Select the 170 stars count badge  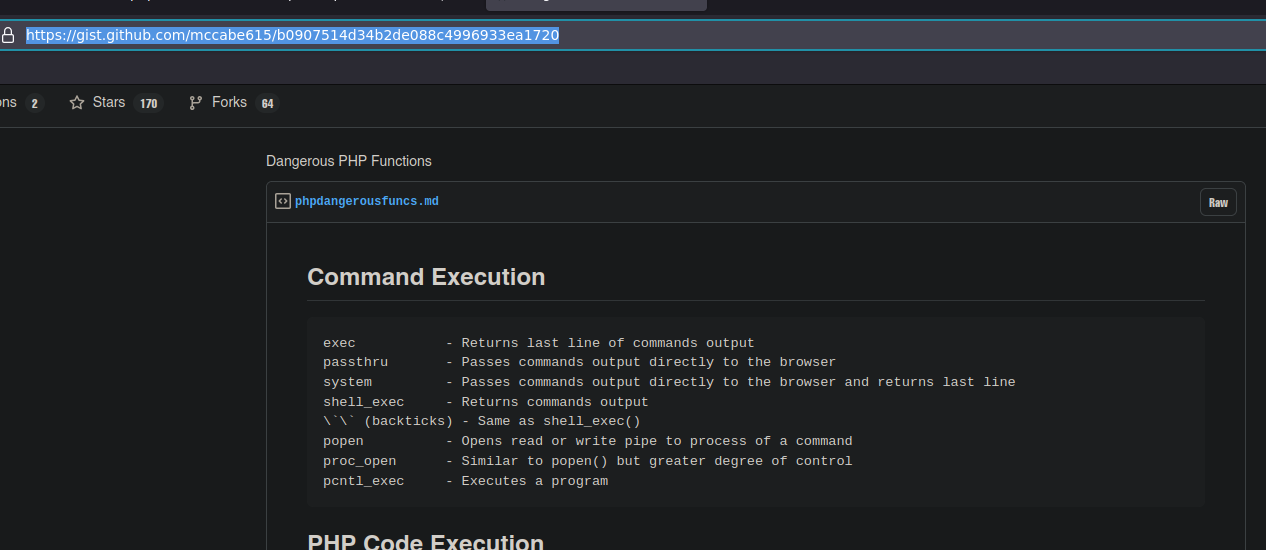point(148,104)
